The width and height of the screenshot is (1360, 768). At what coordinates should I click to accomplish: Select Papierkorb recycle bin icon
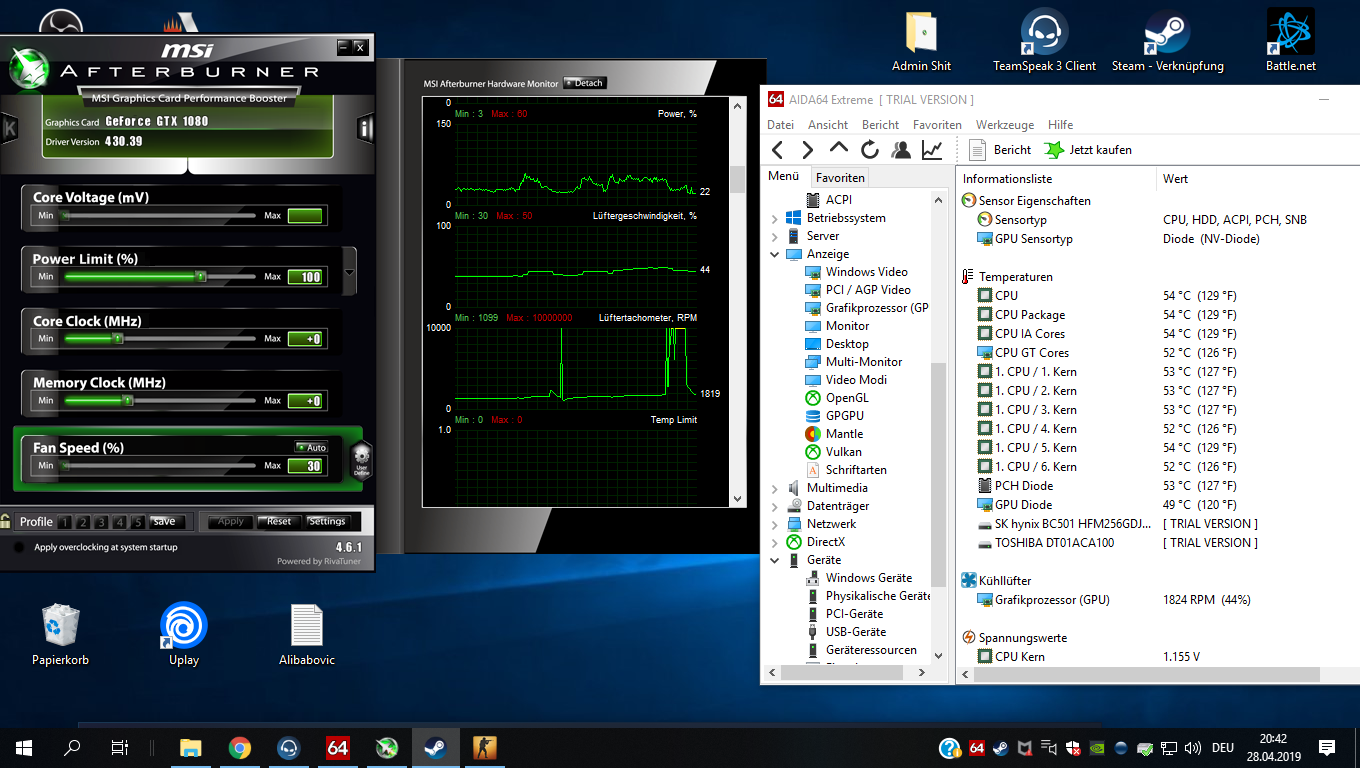[60, 635]
